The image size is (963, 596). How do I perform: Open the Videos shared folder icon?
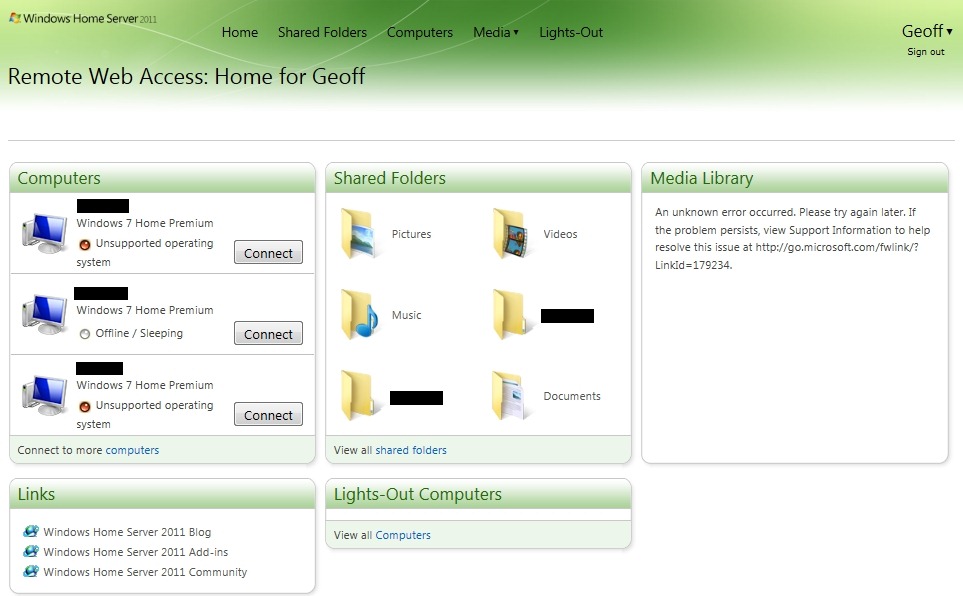pyautogui.click(x=510, y=234)
